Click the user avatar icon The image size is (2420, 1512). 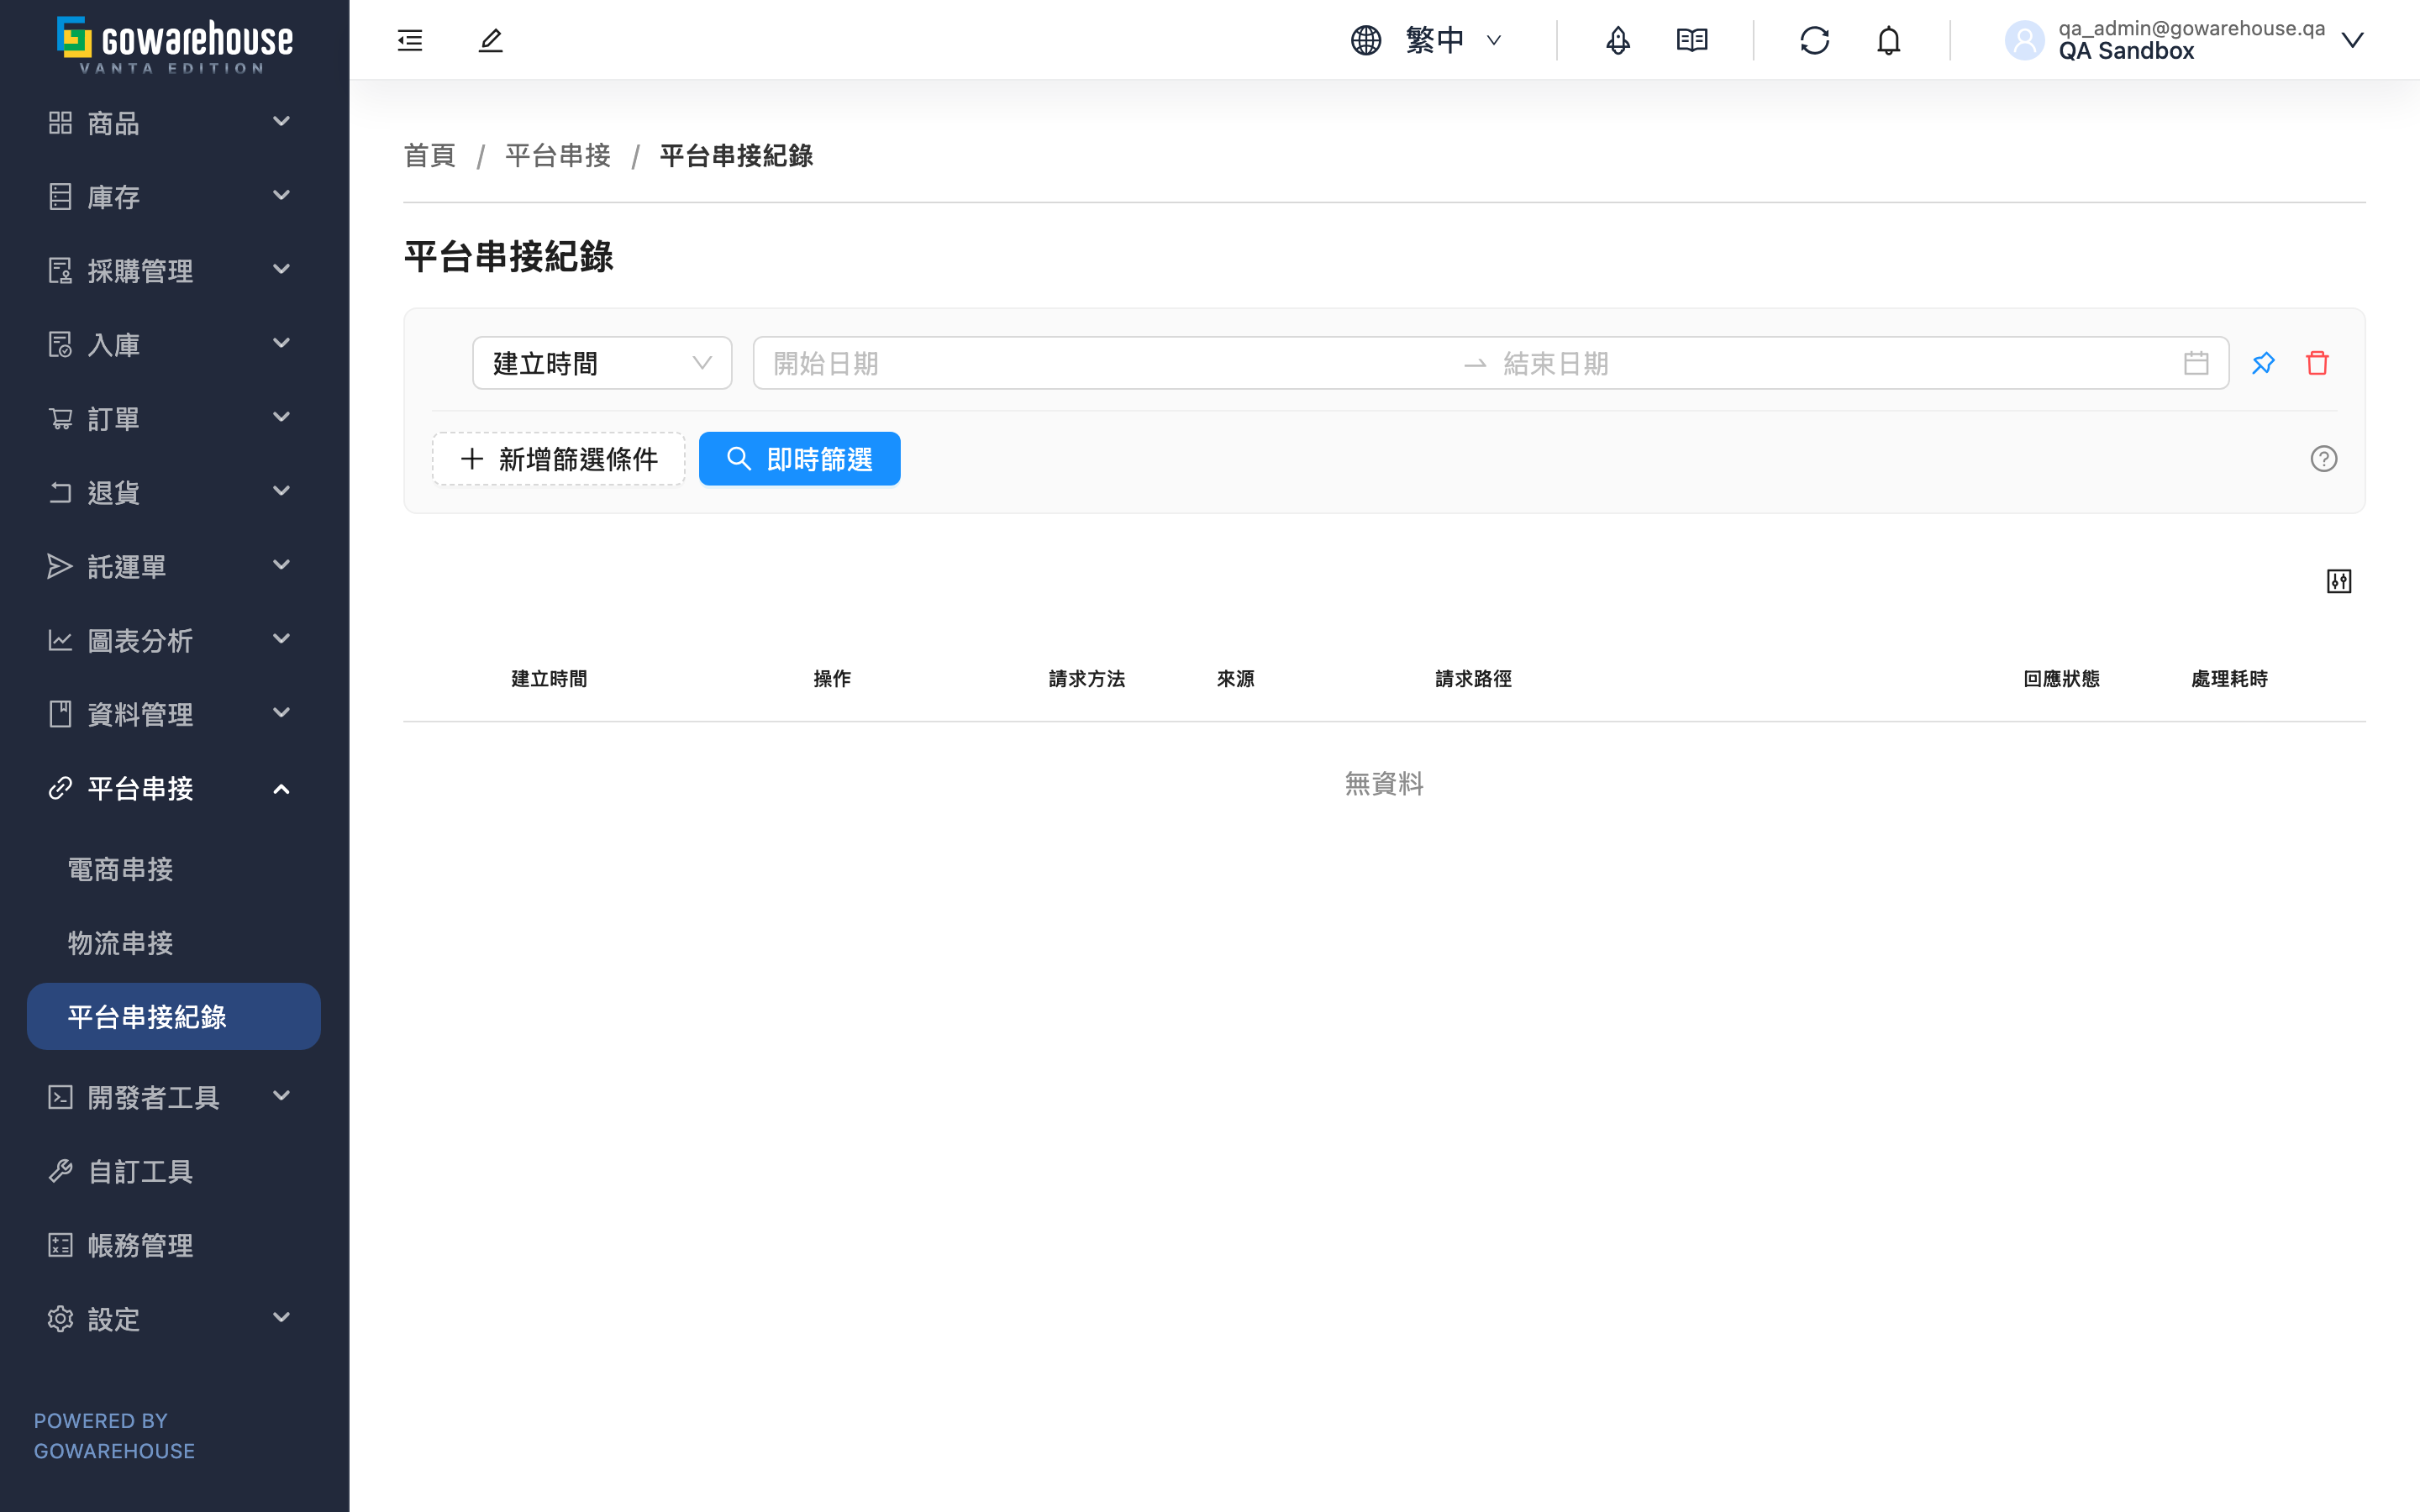pos(2024,40)
